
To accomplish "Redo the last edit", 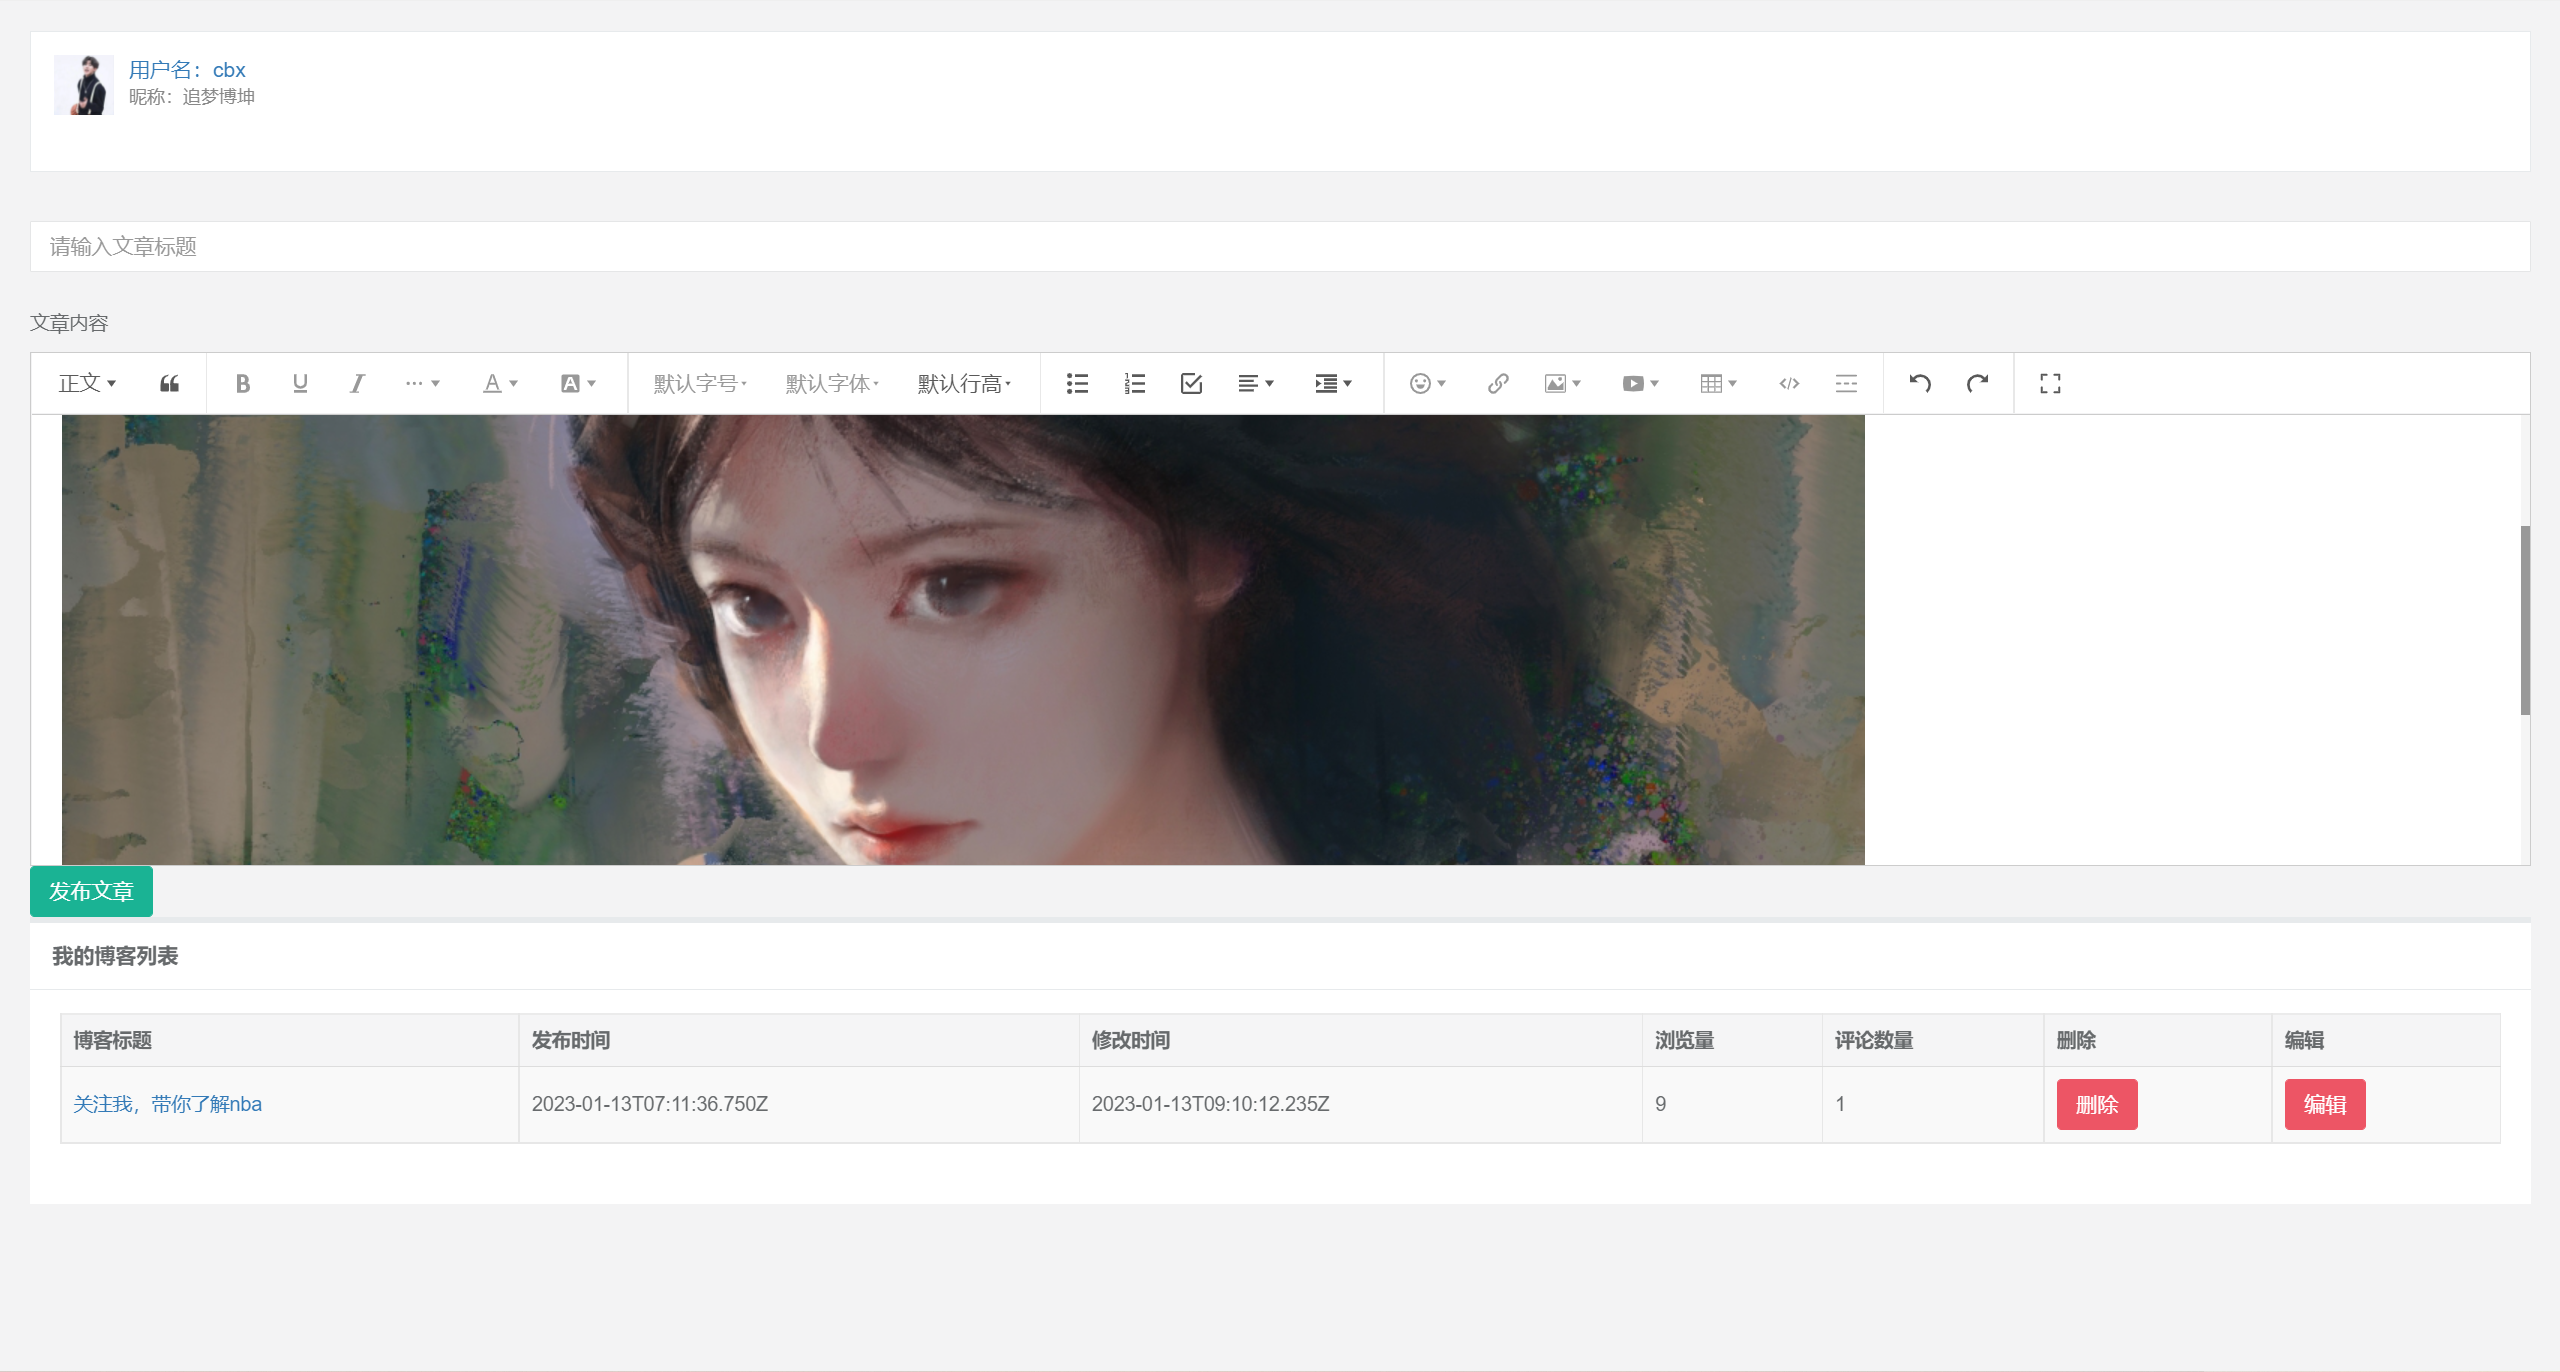I will click(1977, 384).
